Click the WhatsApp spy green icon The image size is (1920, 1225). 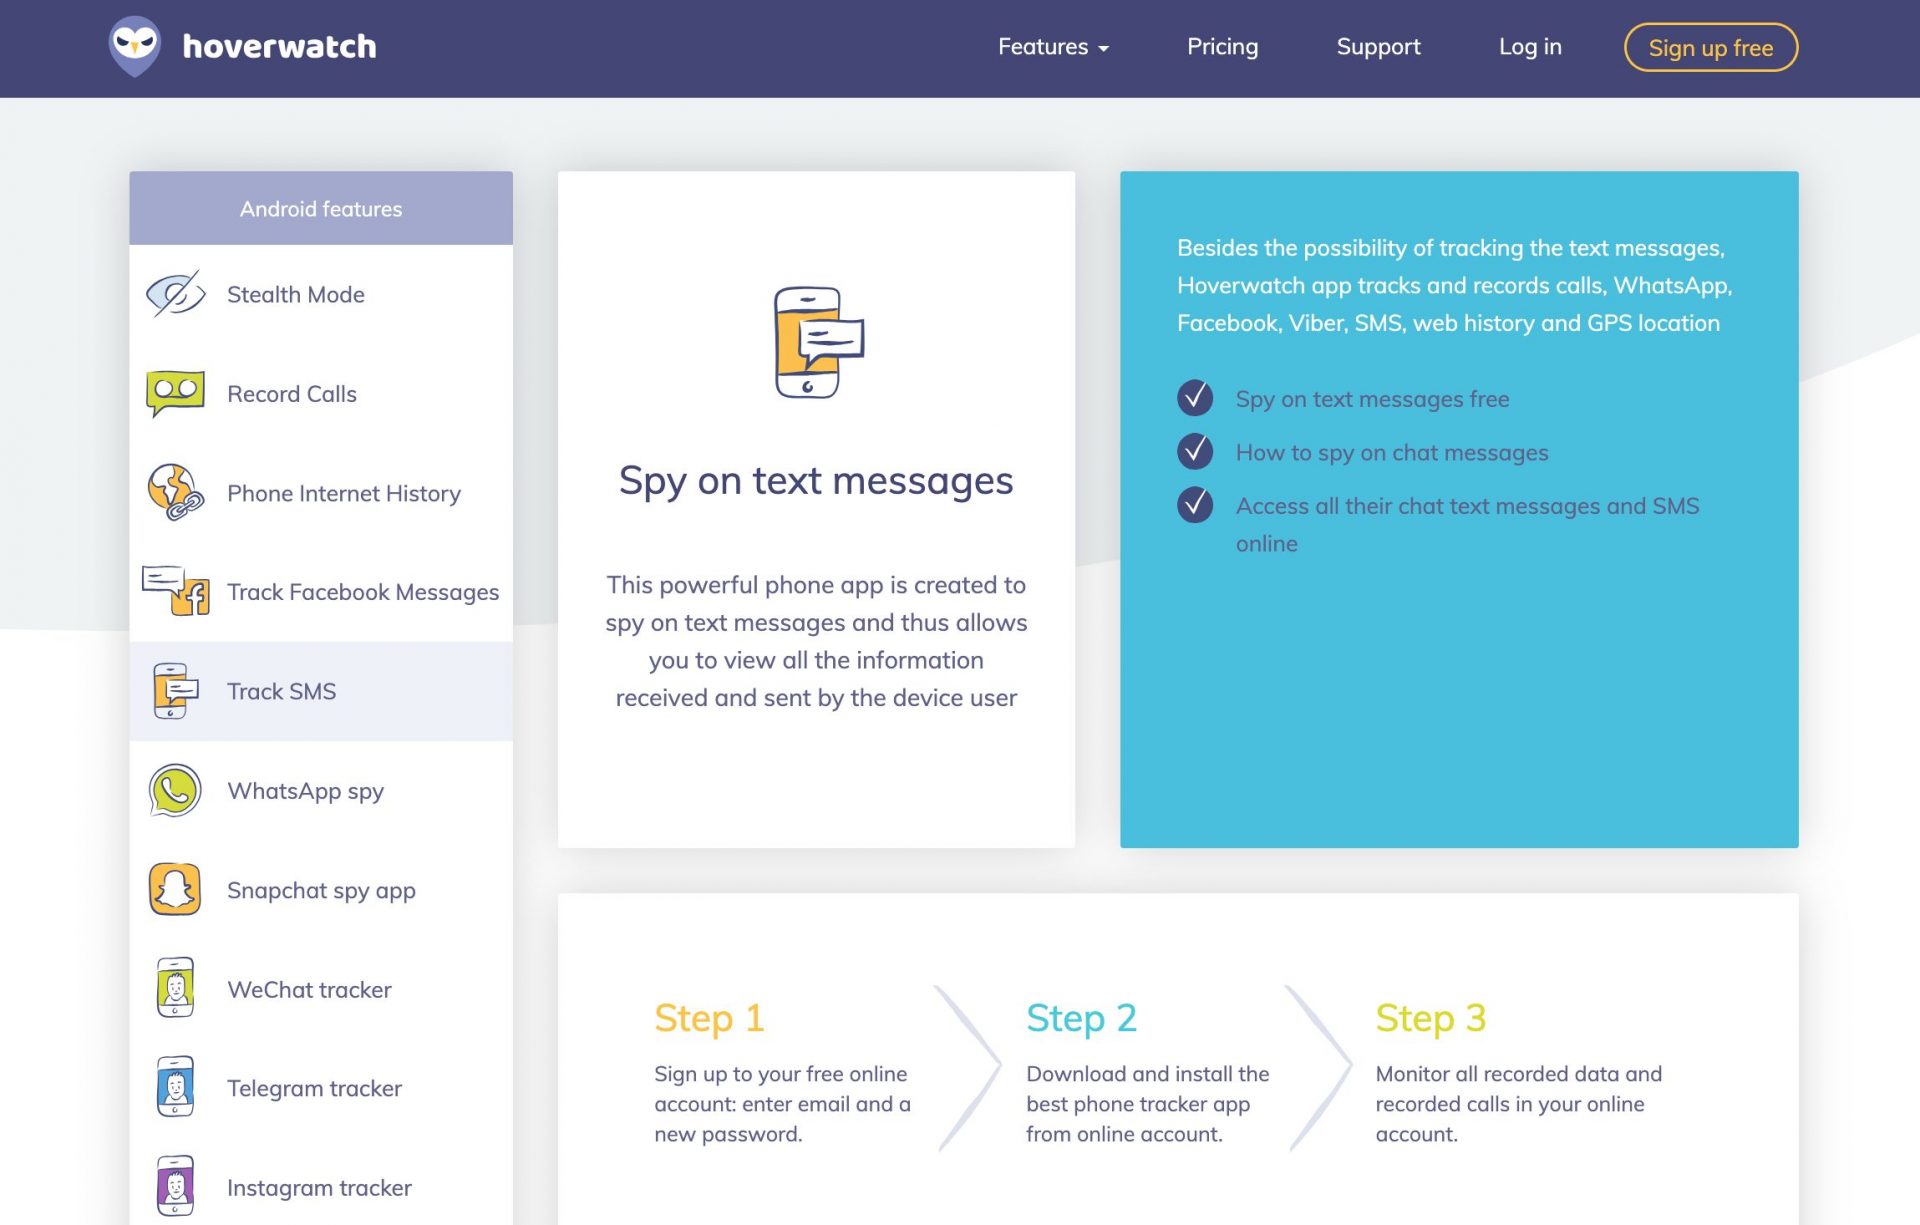coord(174,790)
